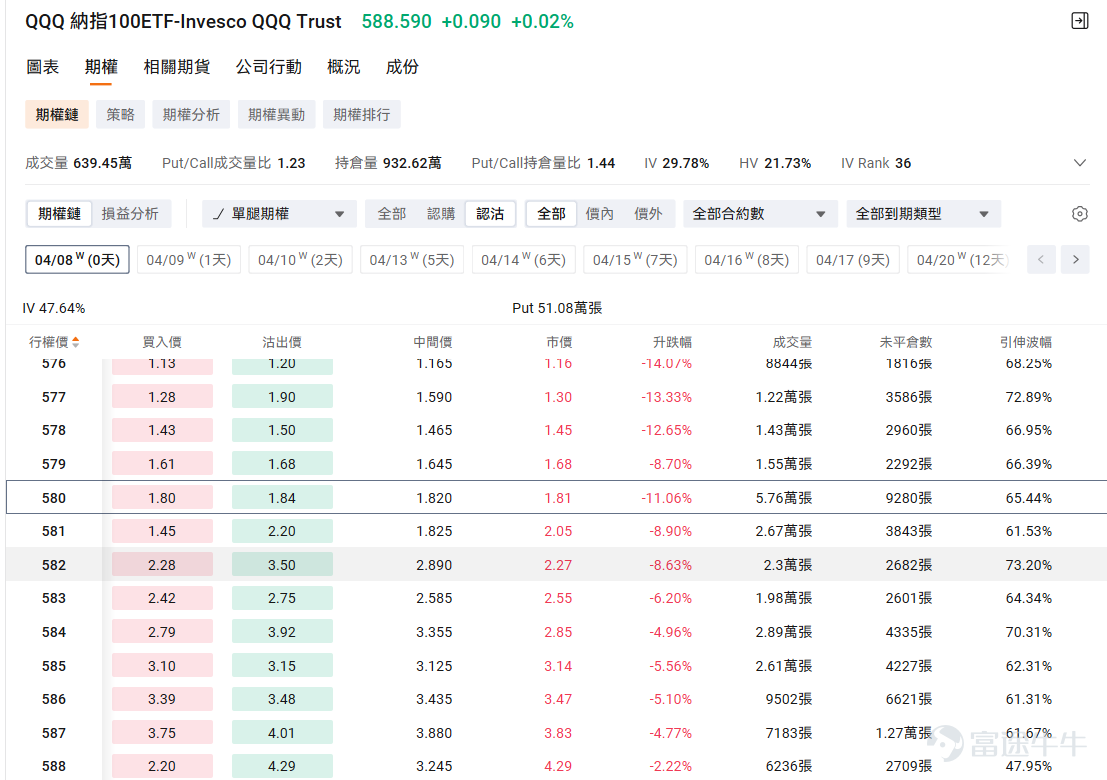Choose the 04/10 expiration date
This screenshot has height=780, width=1107.
pos(300,260)
